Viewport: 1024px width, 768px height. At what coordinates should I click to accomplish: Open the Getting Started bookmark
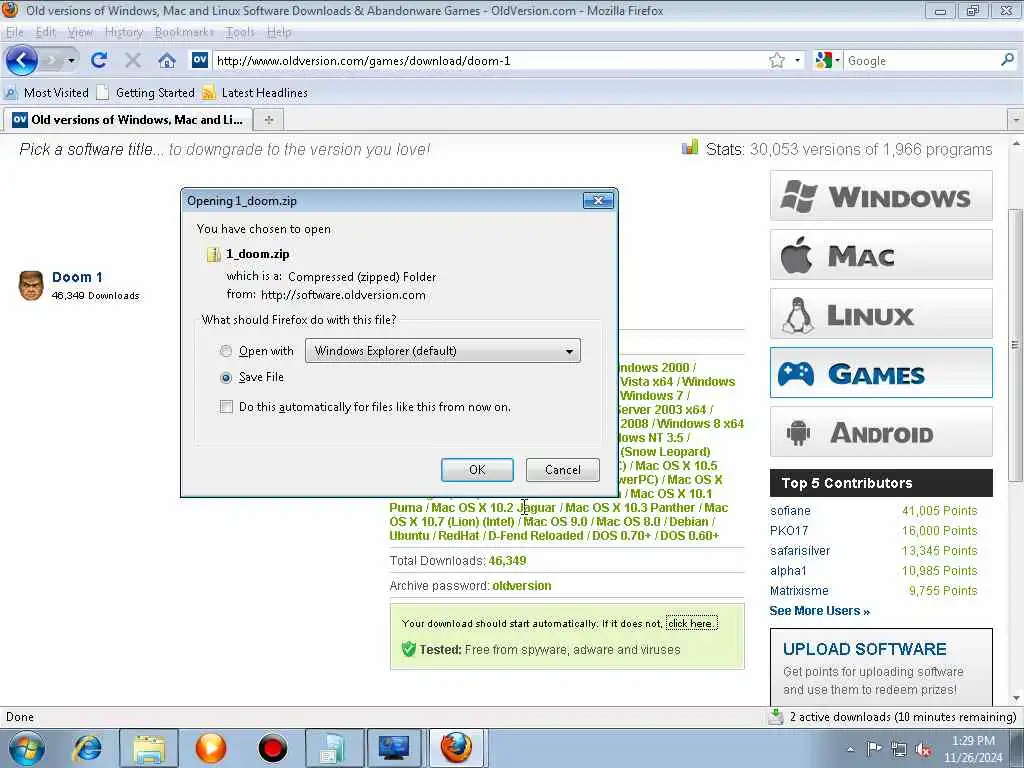click(146, 93)
